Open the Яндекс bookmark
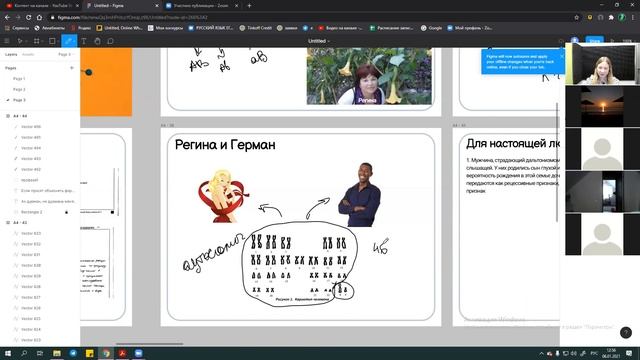Screen dimensions: 640x360 coord(80,28)
